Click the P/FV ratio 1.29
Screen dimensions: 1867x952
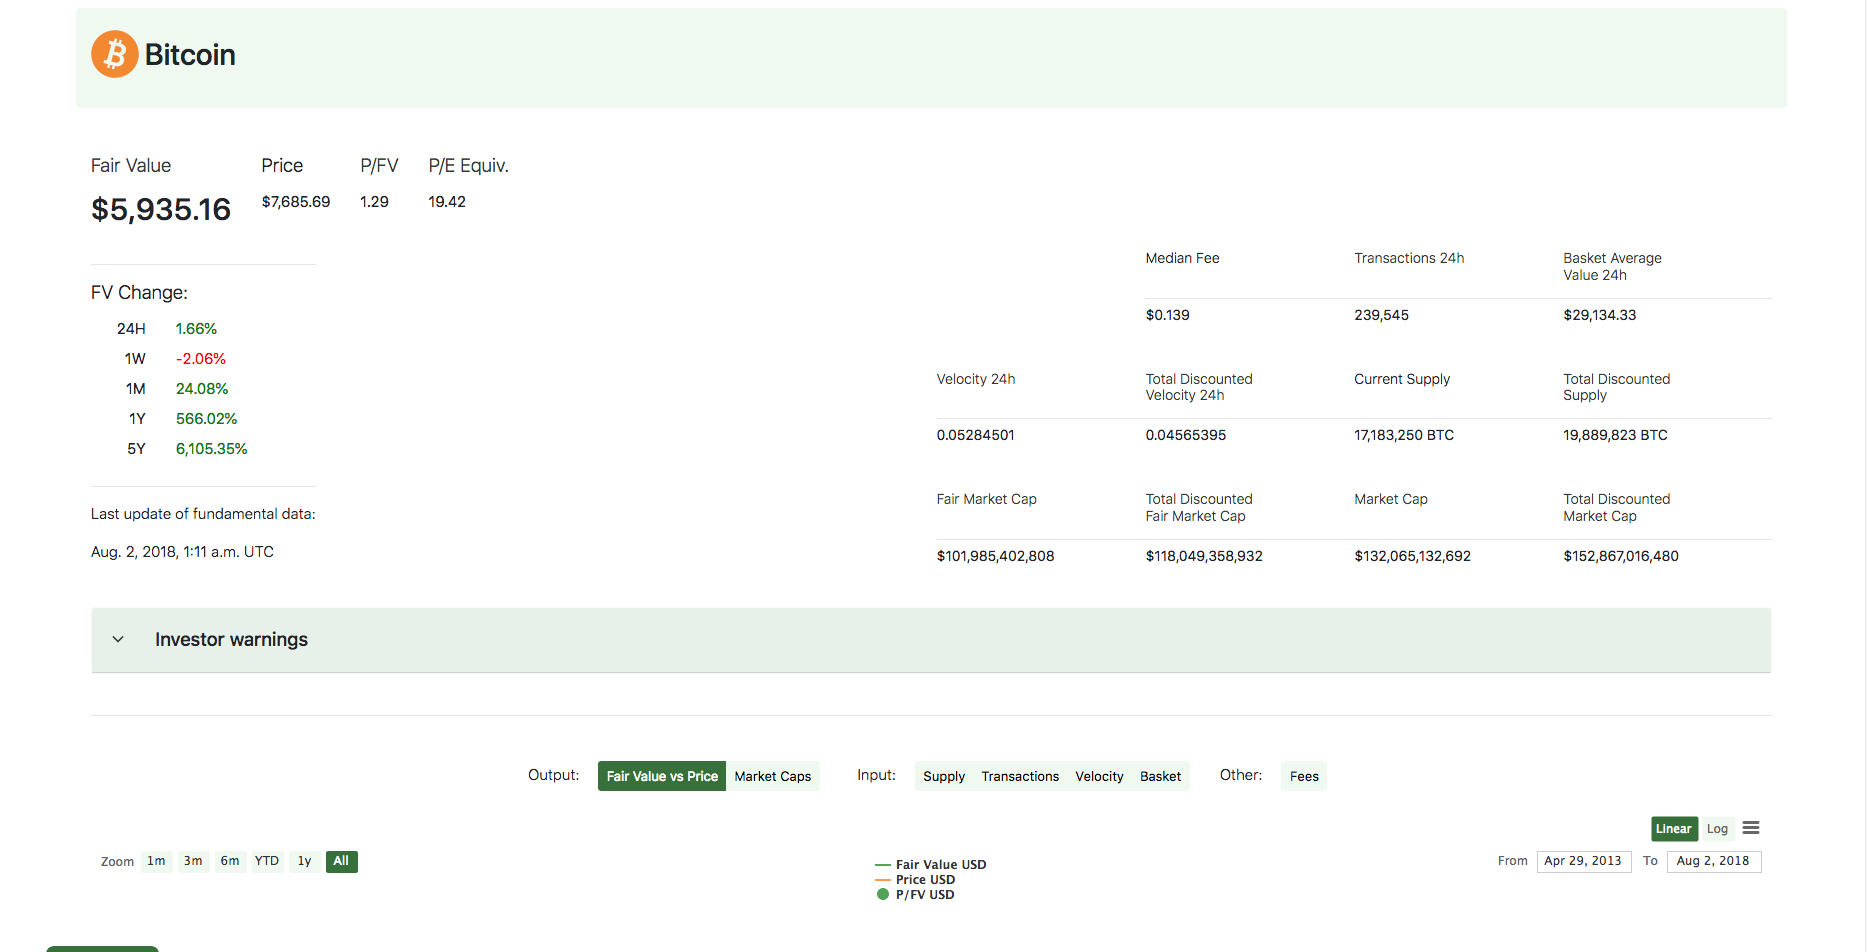pos(374,202)
